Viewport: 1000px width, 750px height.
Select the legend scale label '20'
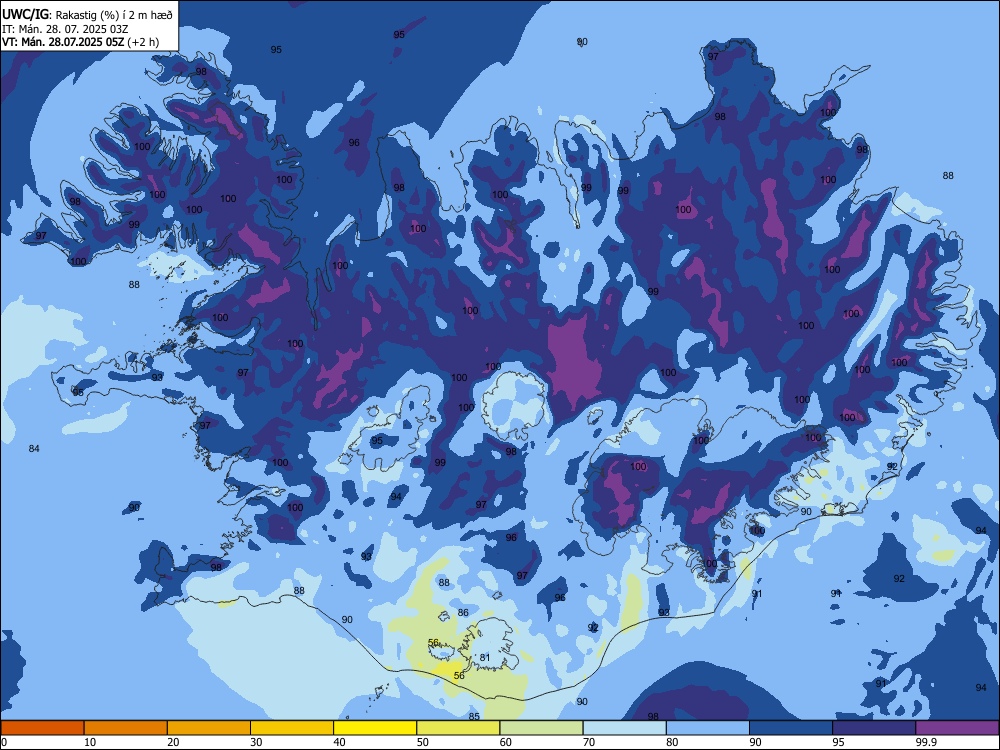click(173, 742)
